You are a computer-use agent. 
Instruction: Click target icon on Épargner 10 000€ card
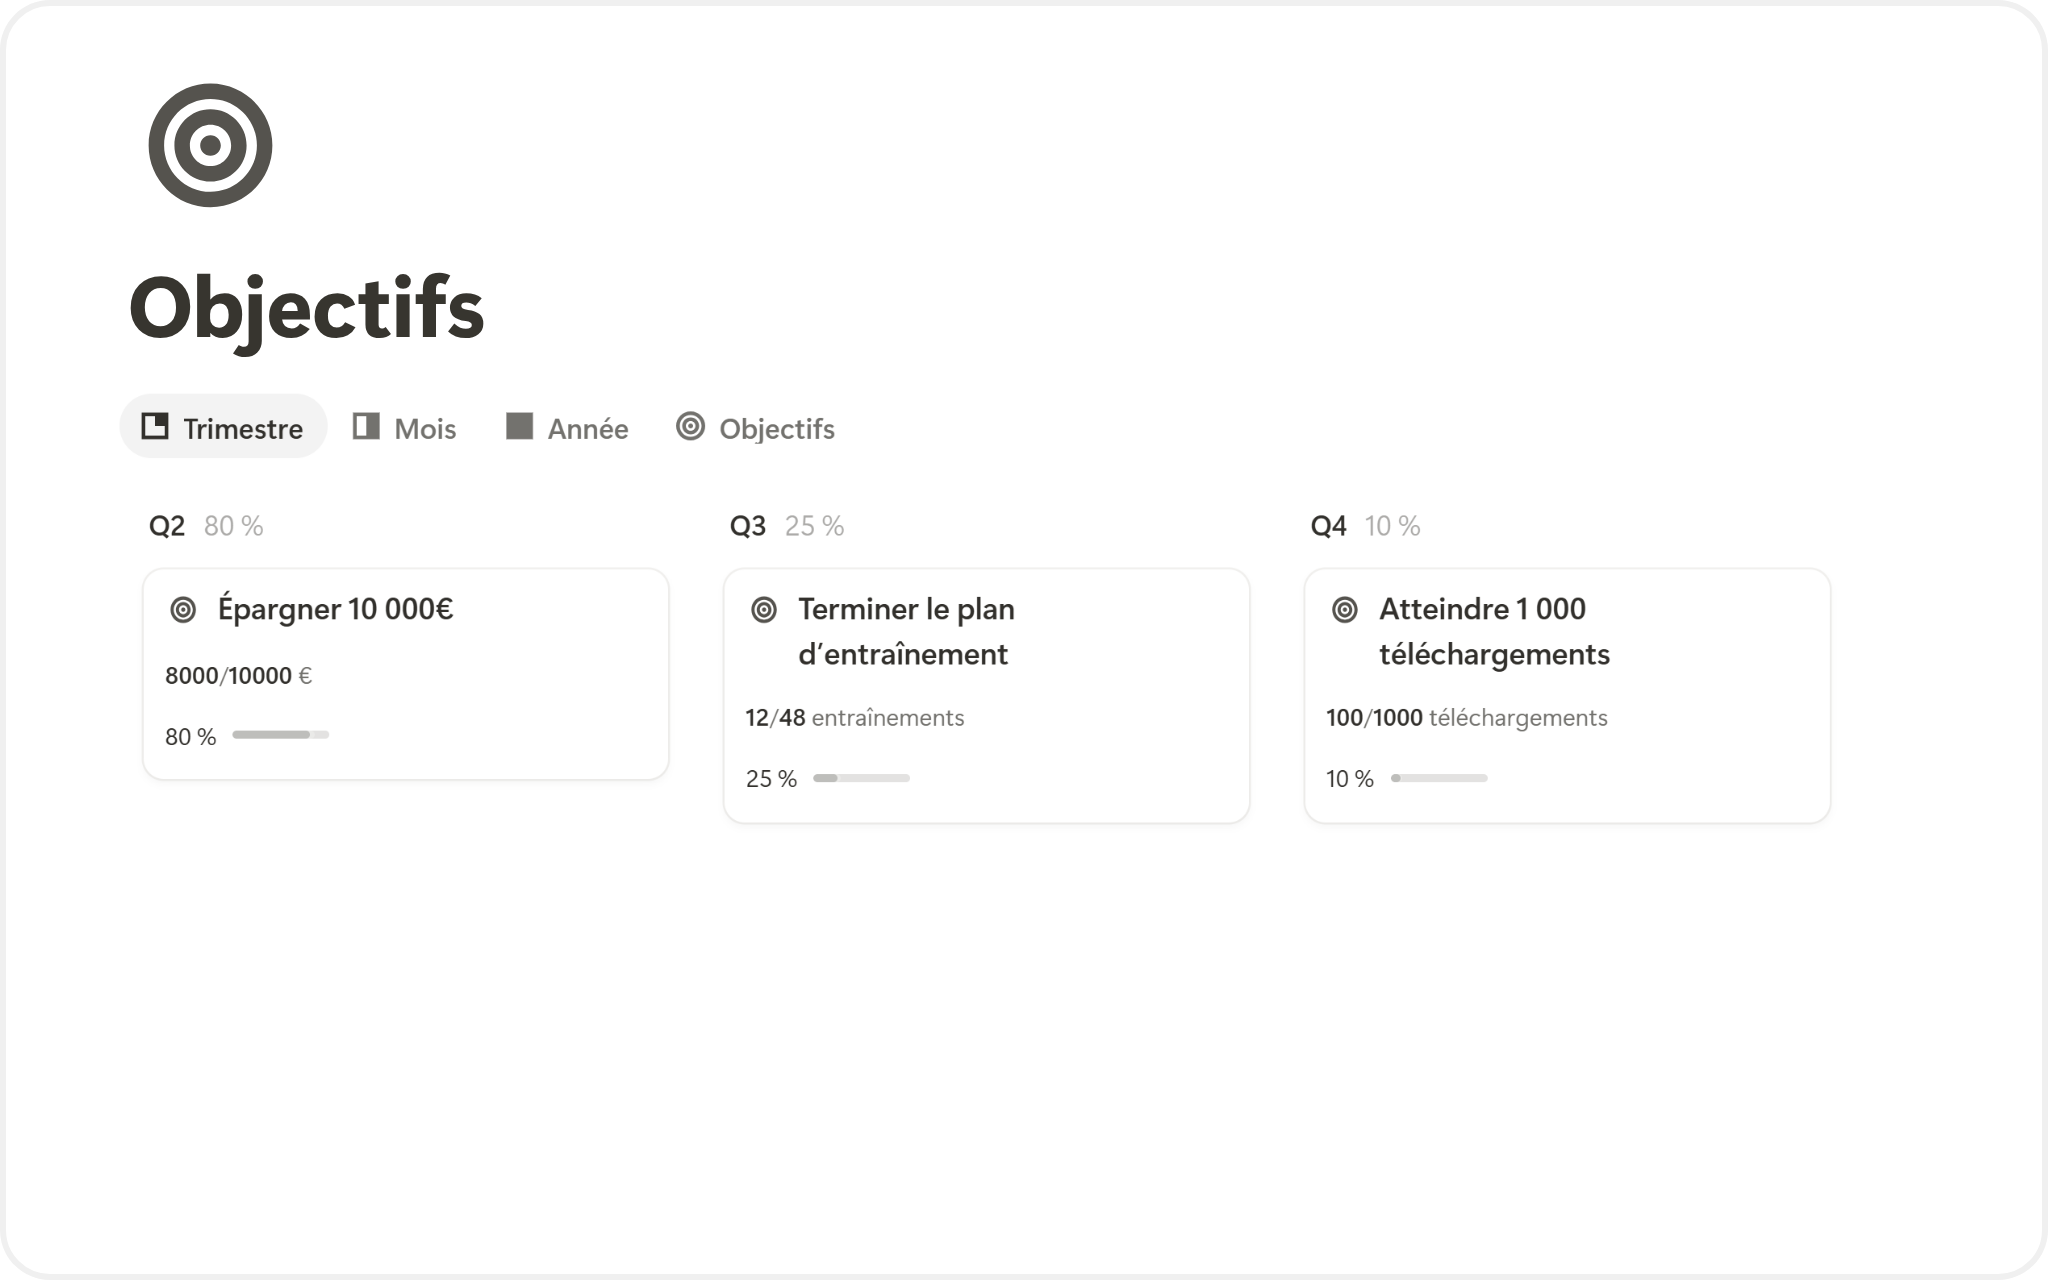pos(183,610)
